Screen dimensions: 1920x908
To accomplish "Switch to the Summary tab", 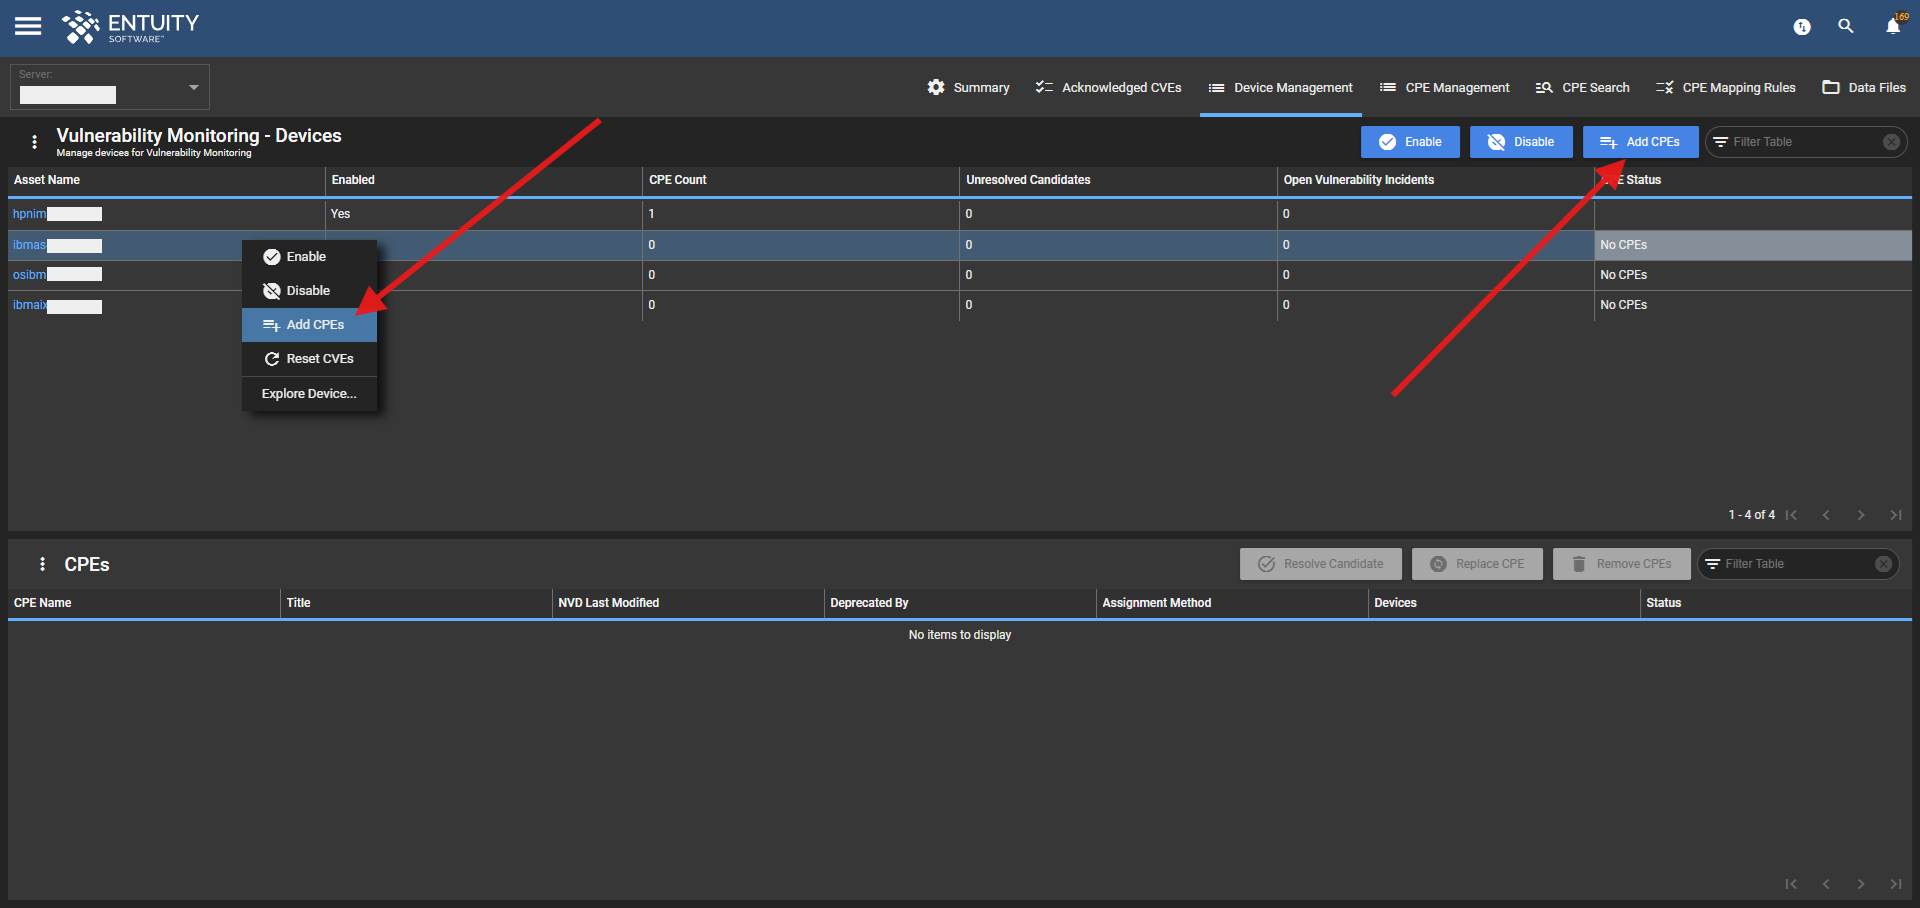I will pyautogui.click(x=968, y=87).
